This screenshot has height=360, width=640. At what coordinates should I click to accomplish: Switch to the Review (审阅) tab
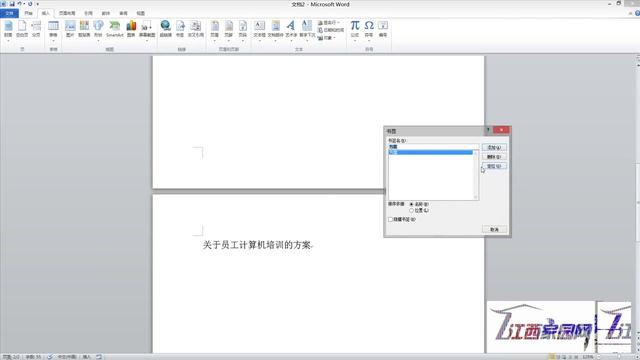(123, 13)
